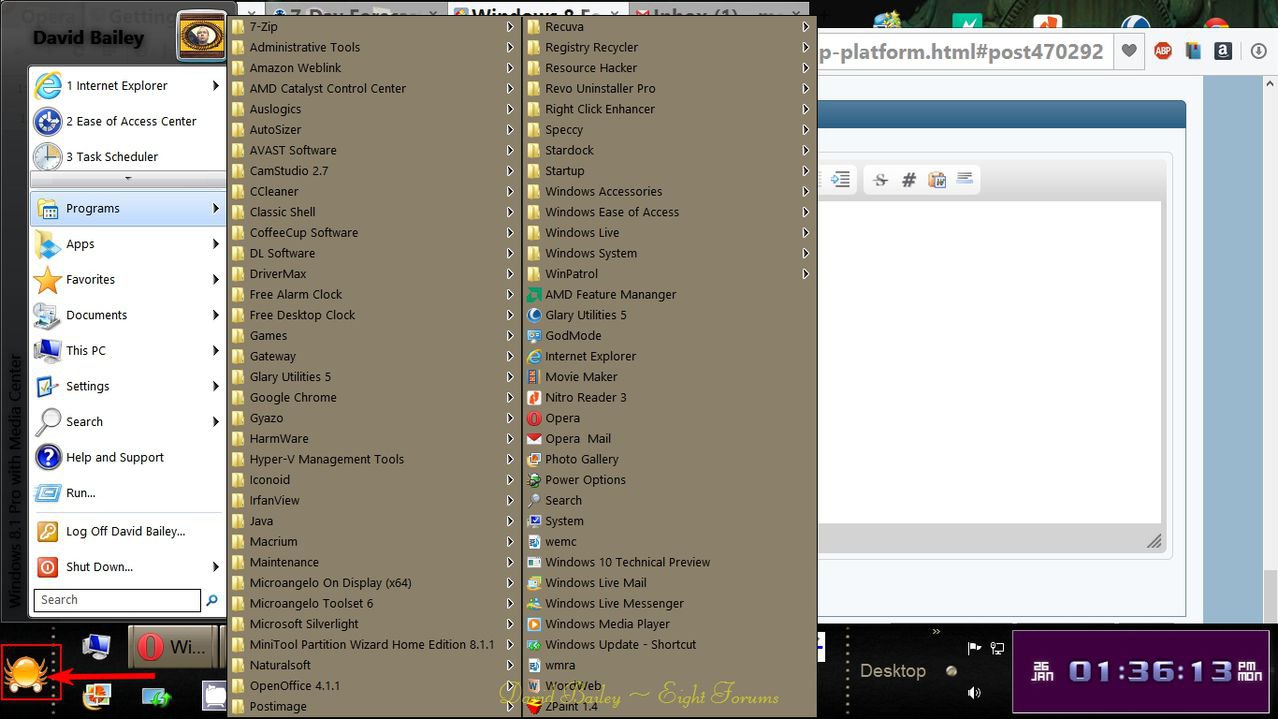The width and height of the screenshot is (1278, 719).
Task: Open Opera Mail
Action: tap(668, 438)
